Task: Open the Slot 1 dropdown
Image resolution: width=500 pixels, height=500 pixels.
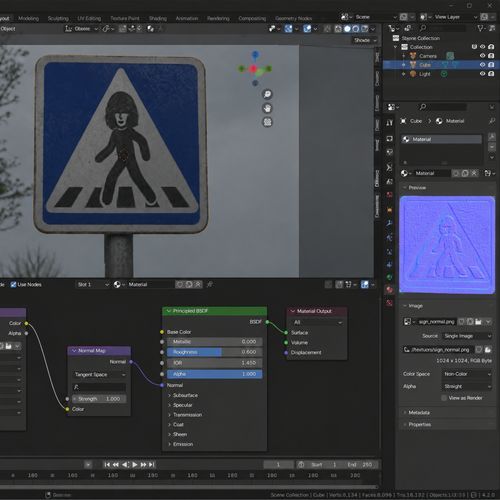Action: pyautogui.click(x=93, y=284)
